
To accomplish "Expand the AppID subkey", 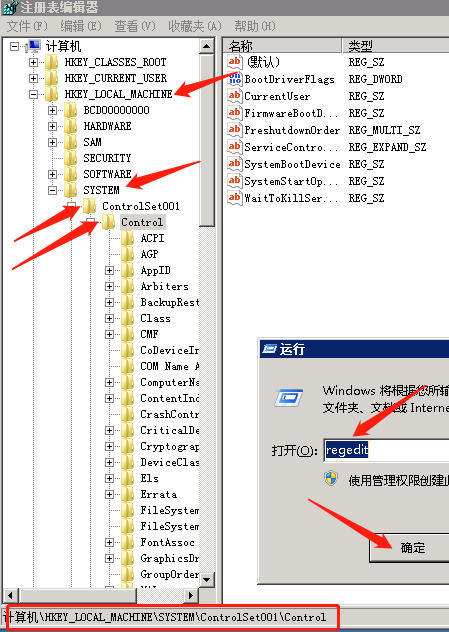I will tap(109, 270).
